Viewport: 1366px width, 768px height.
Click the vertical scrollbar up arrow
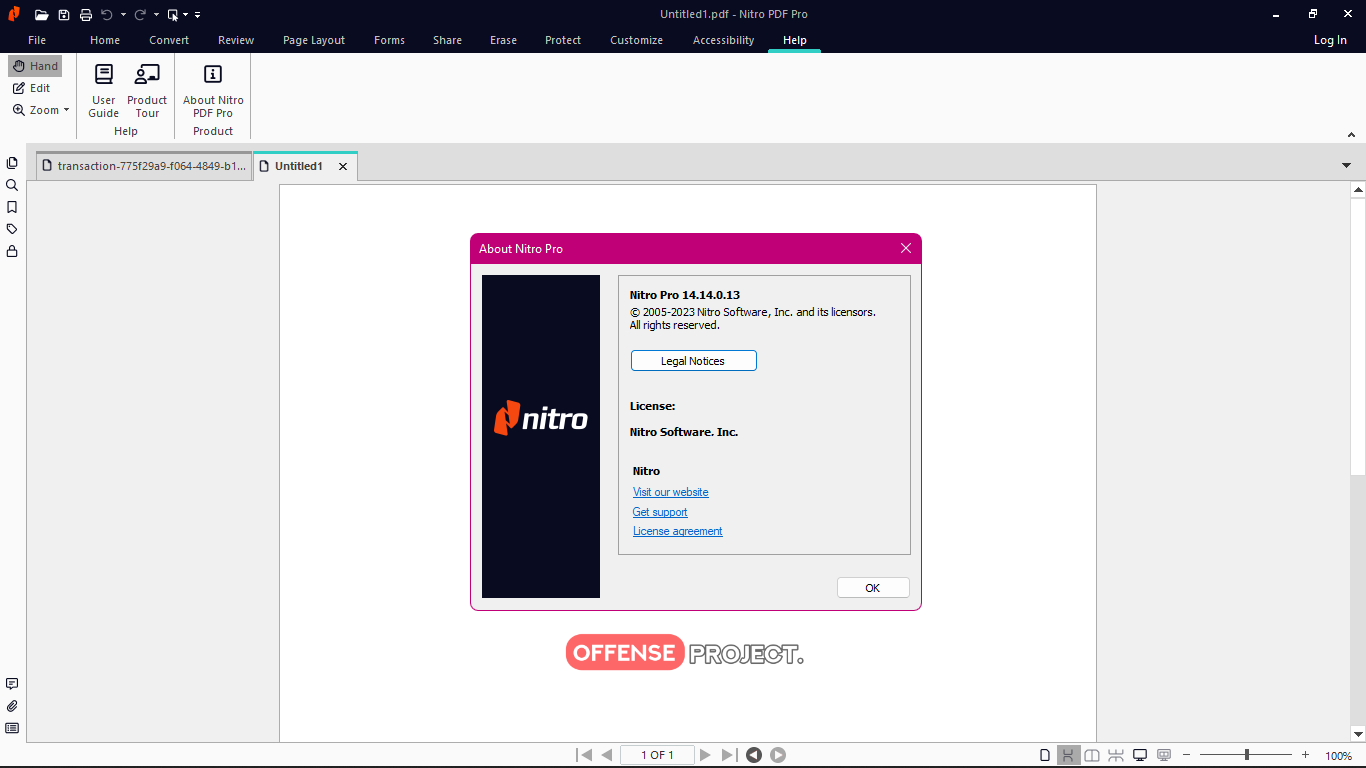pyautogui.click(x=1358, y=189)
